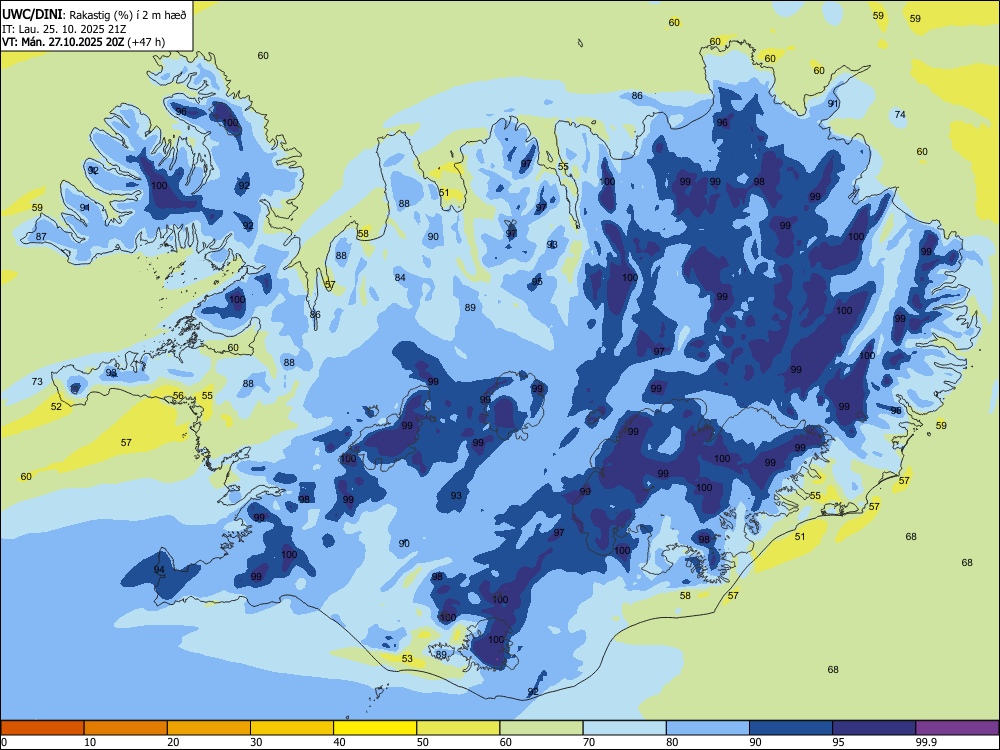
Task: Pick the yellow-green 50–60 legend swatch
Action: [x=459, y=728]
